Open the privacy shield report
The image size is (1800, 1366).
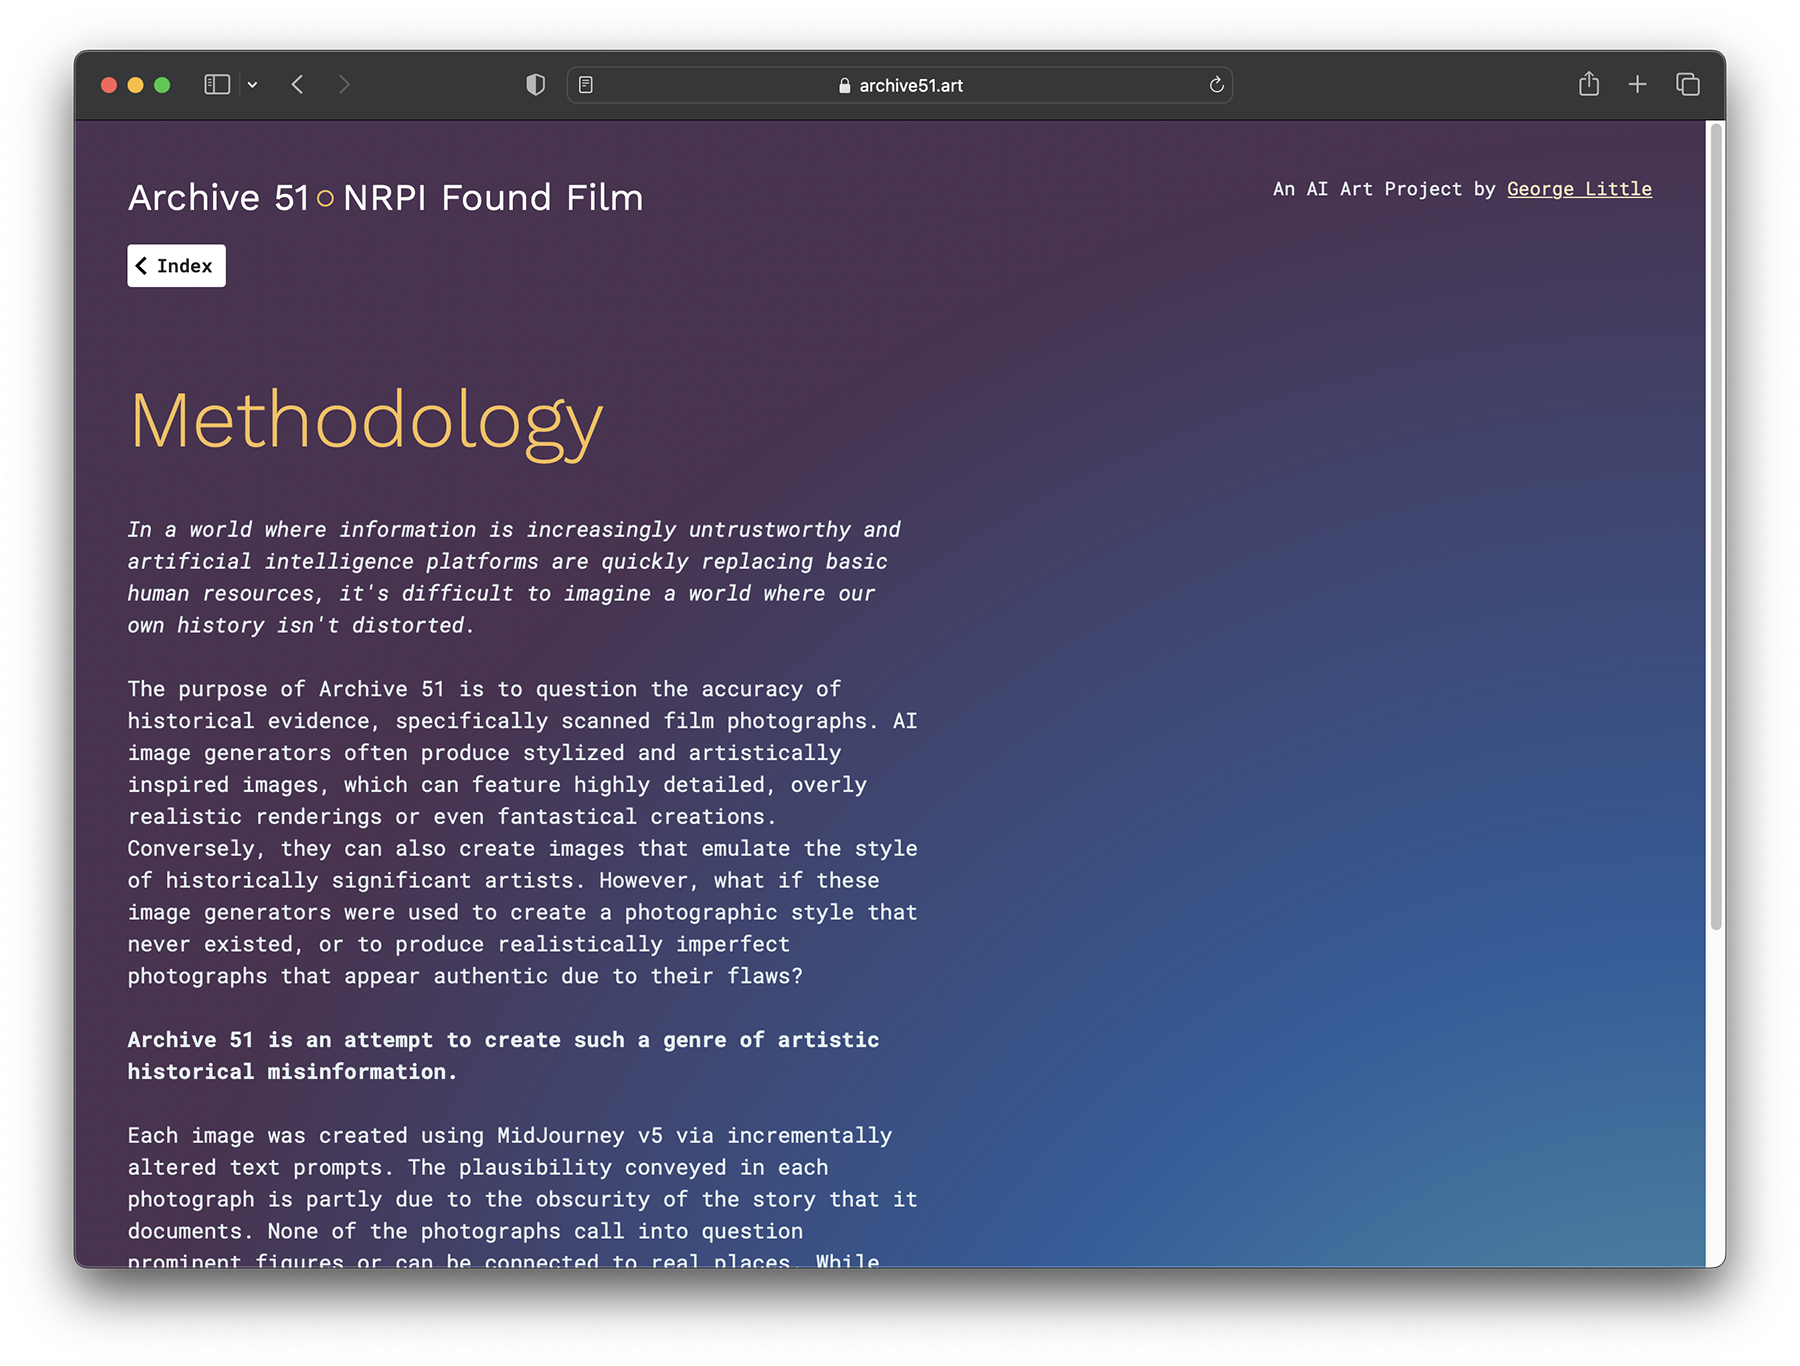pos(536,85)
